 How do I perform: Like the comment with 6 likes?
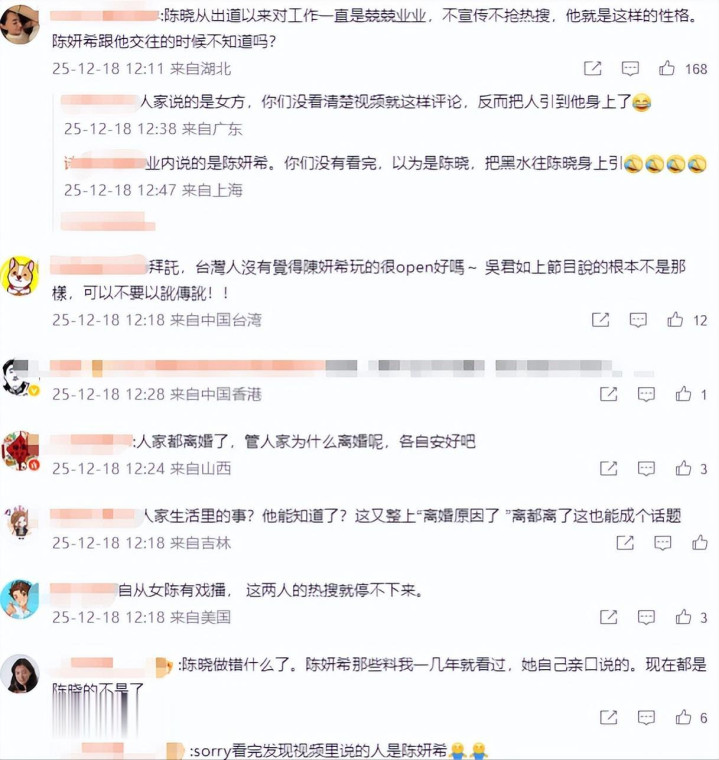point(683,717)
